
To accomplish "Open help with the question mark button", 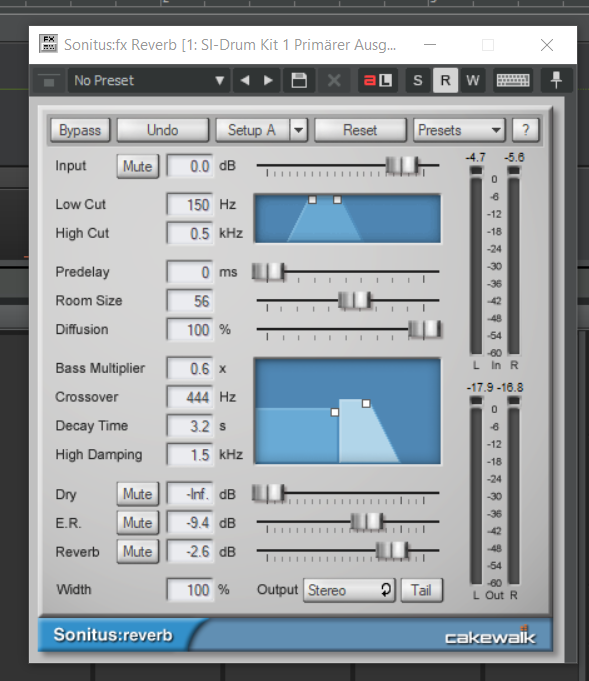I will 526,130.
